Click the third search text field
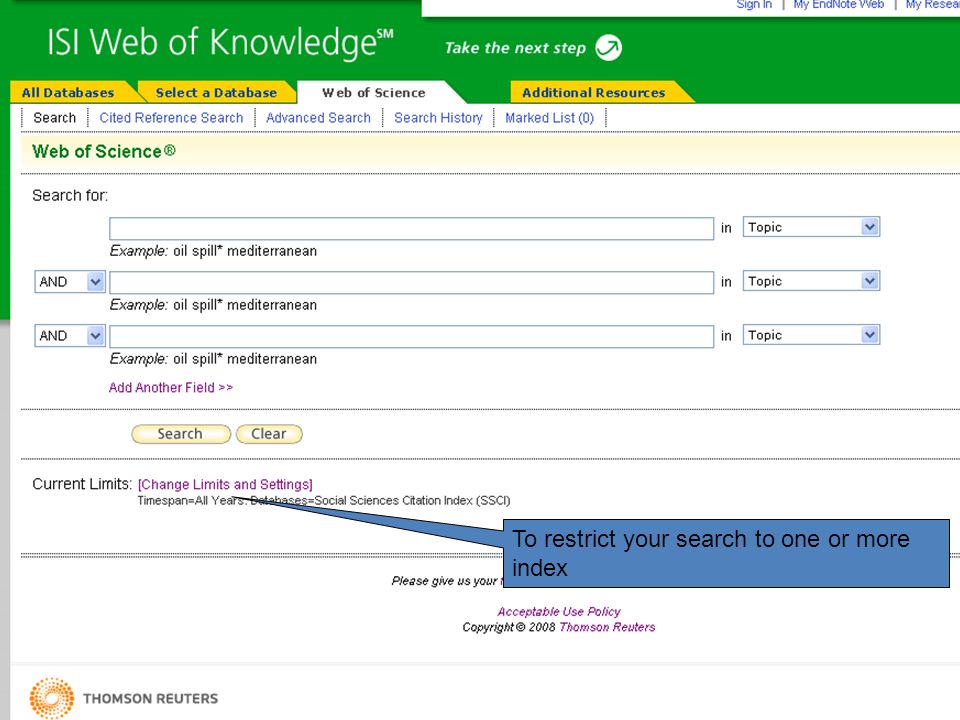Image resolution: width=960 pixels, height=720 pixels. (411, 336)
